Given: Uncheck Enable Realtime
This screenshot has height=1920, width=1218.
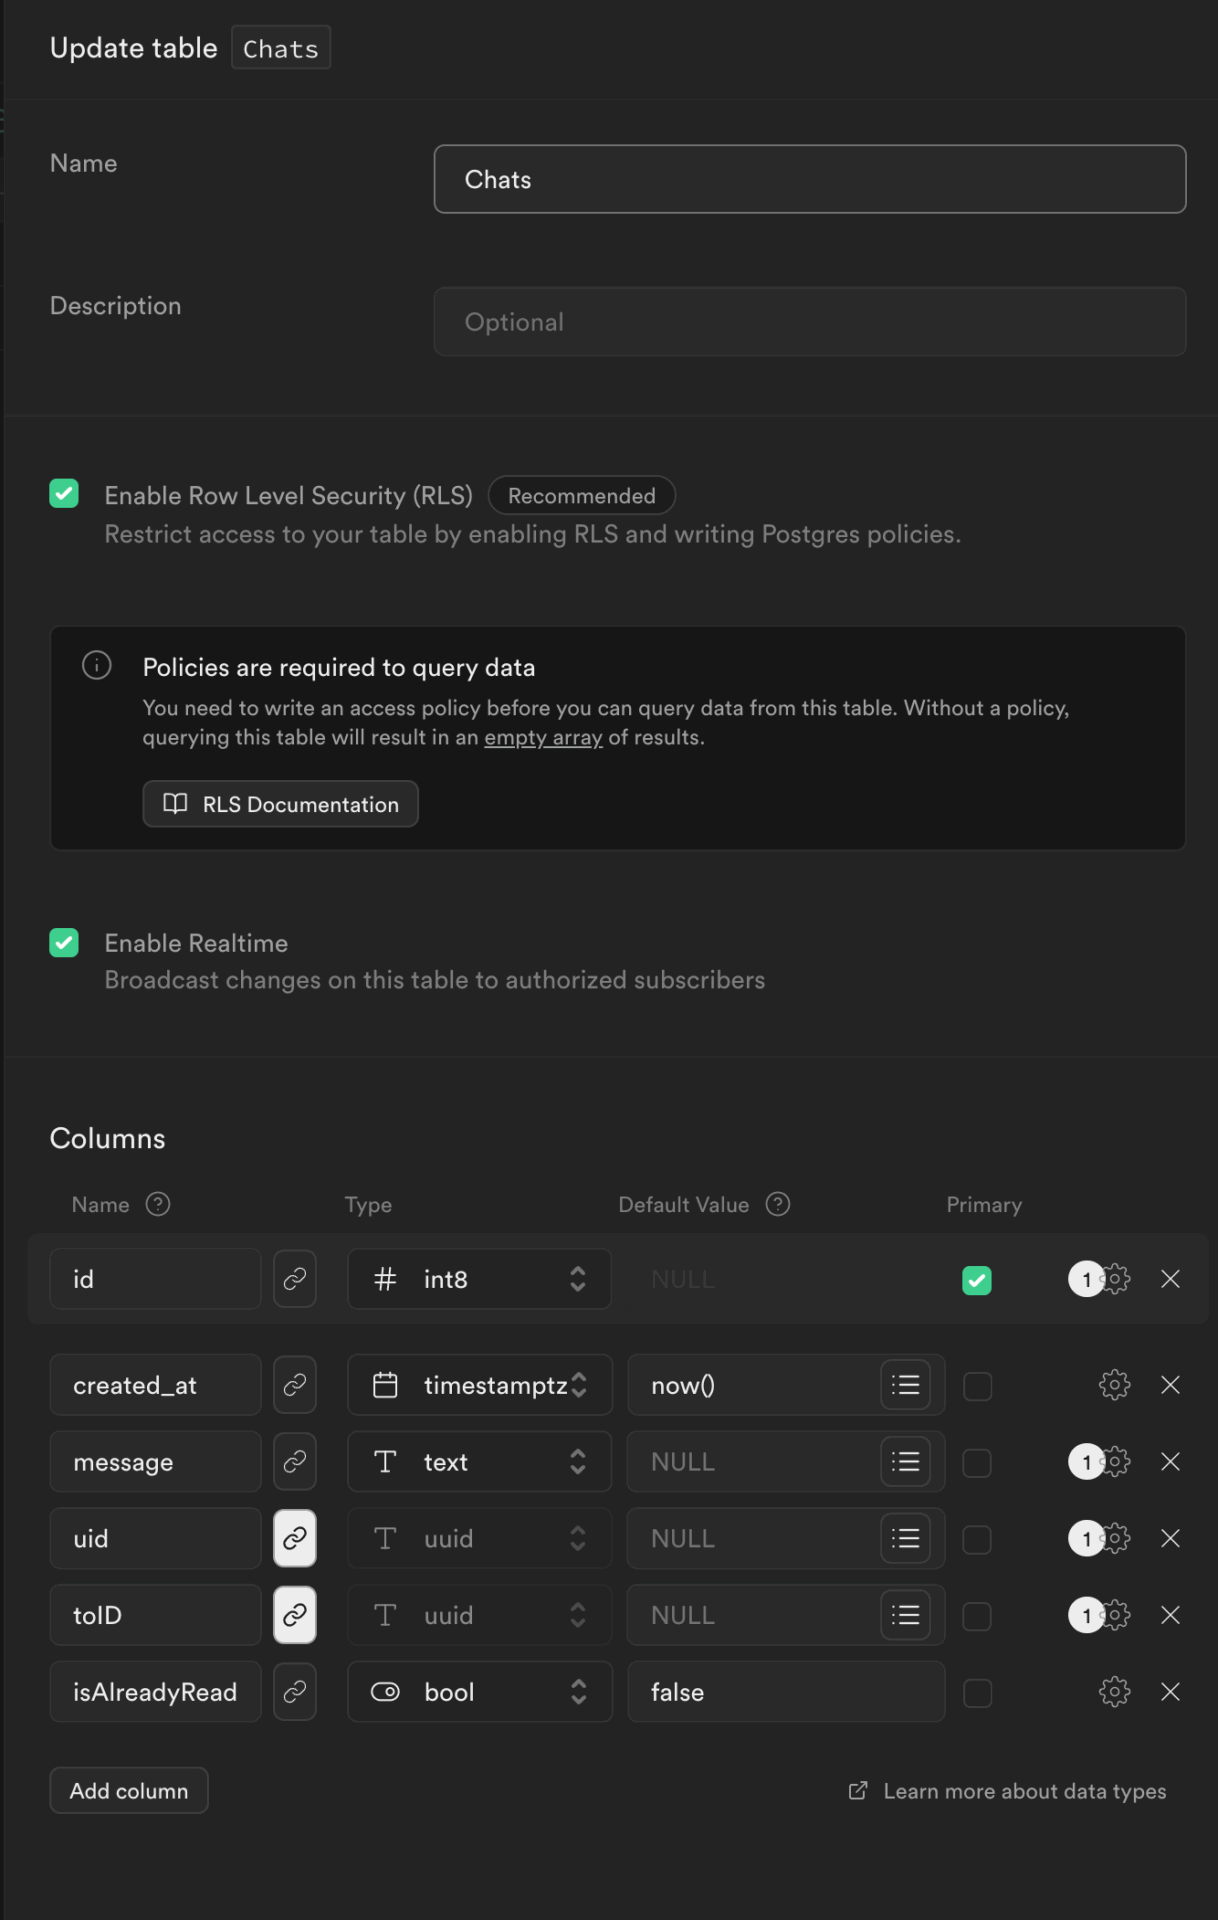Looking at the screenshot, I should (x=64, y=943).
